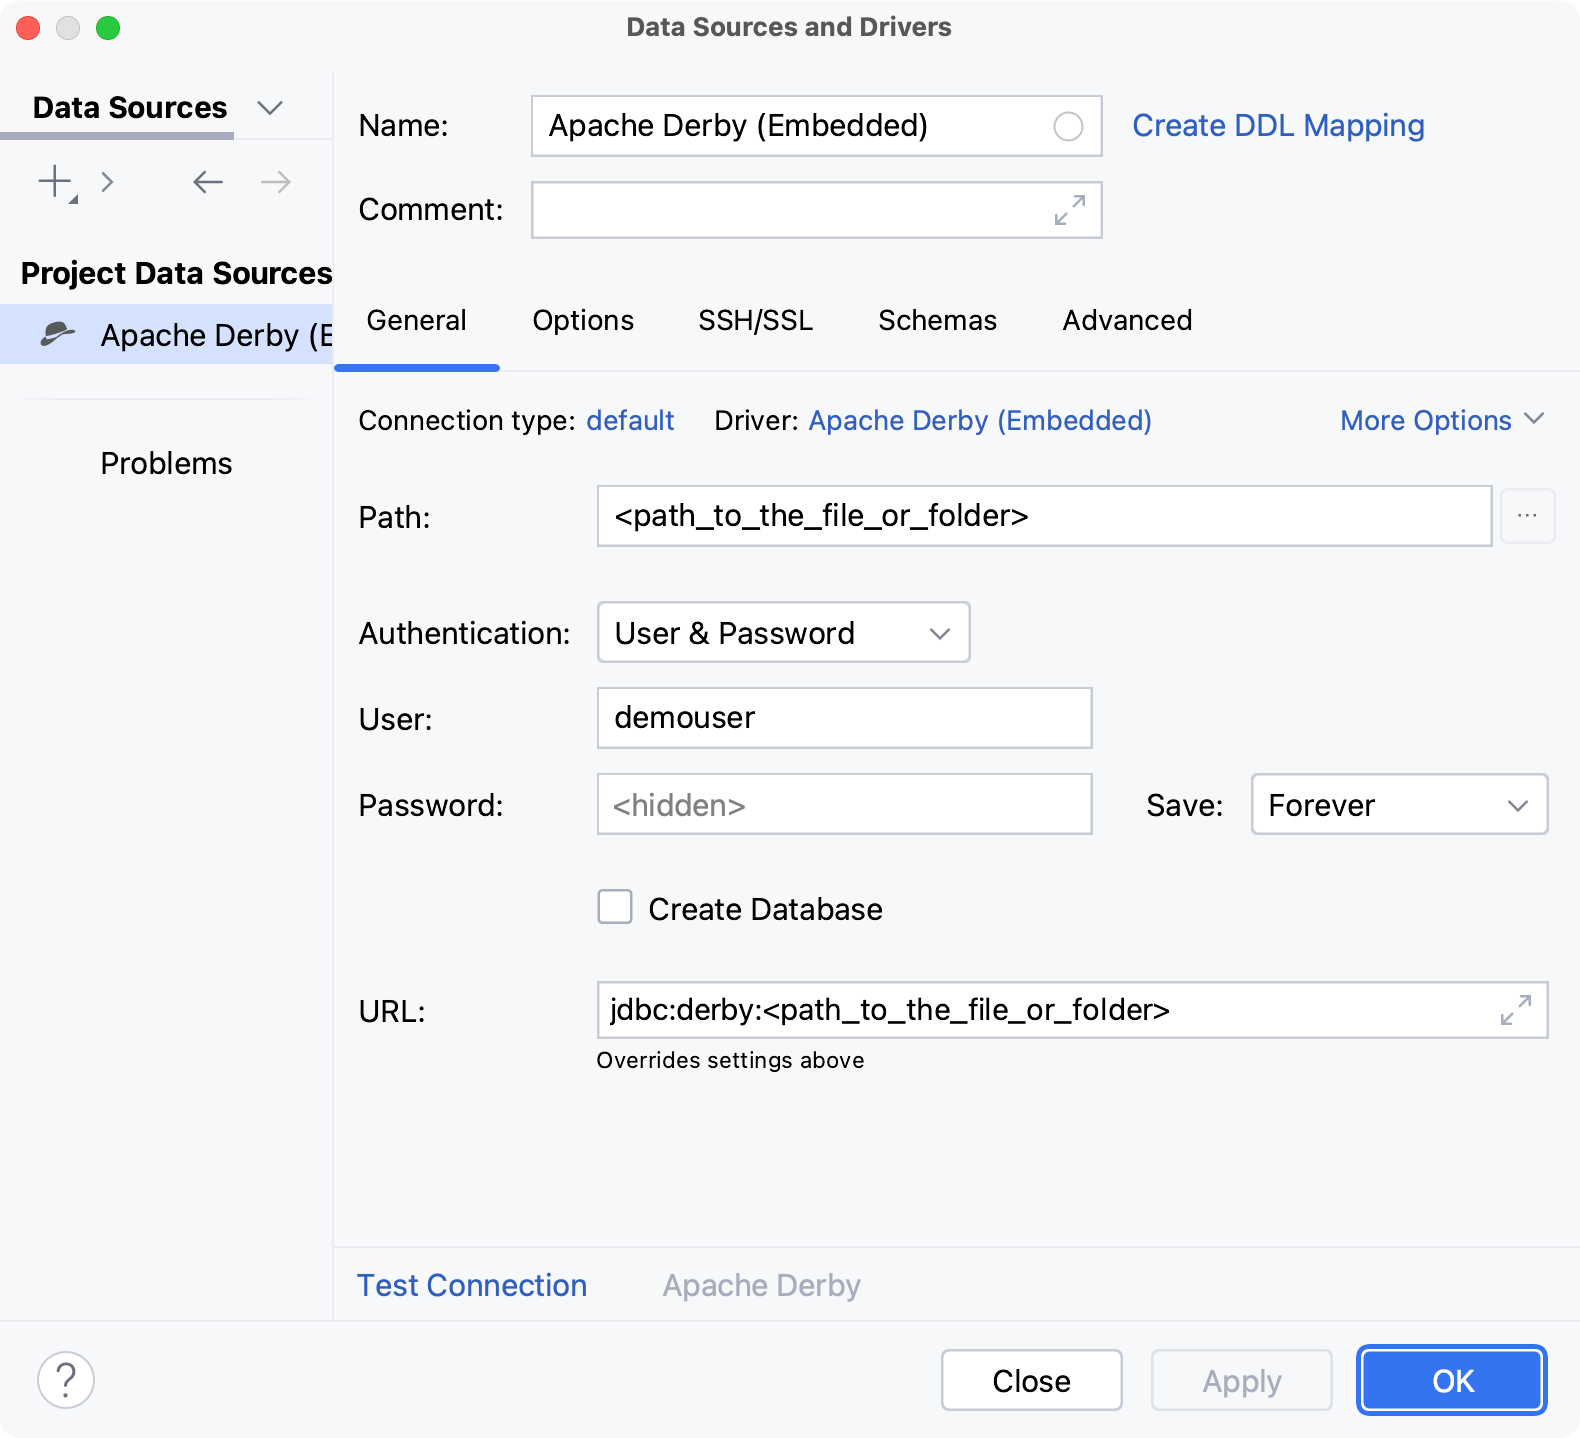Enable the Create Database checkbox
The image size is (1580, 1438).
(615, 908)
